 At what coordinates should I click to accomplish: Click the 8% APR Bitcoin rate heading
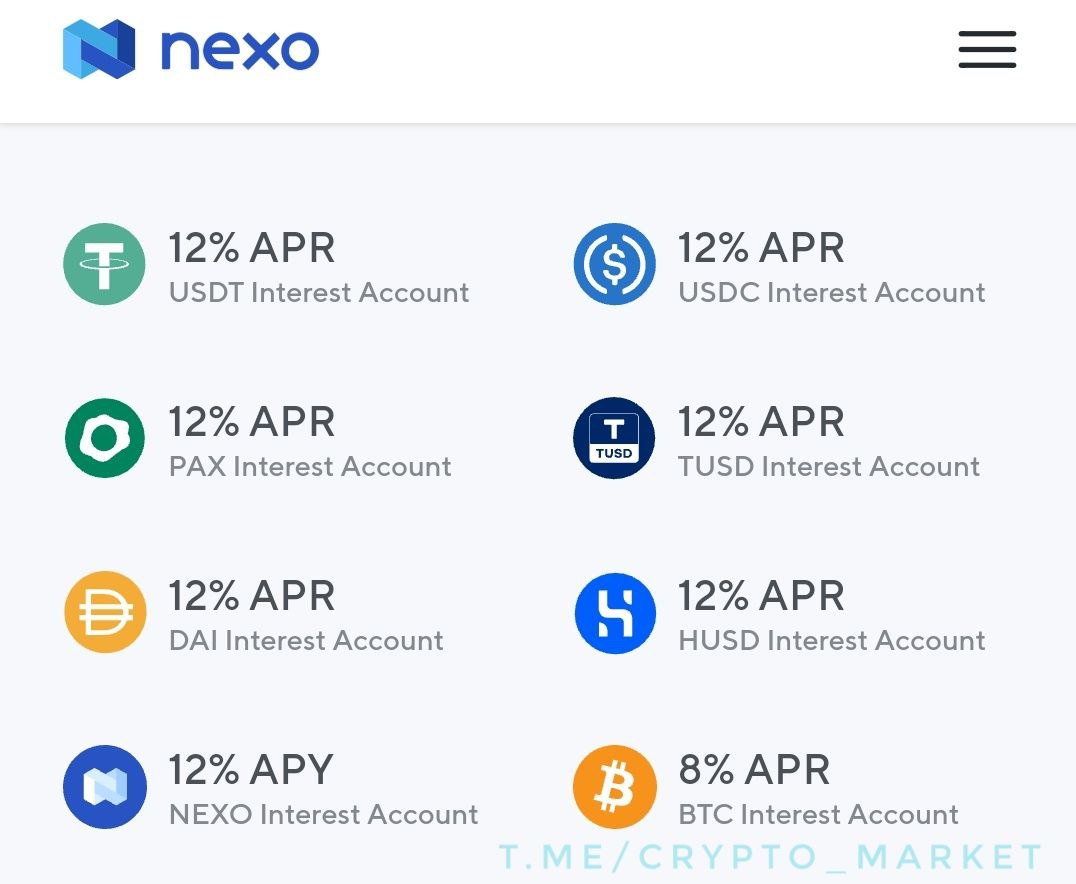click(x=754, y=769)
